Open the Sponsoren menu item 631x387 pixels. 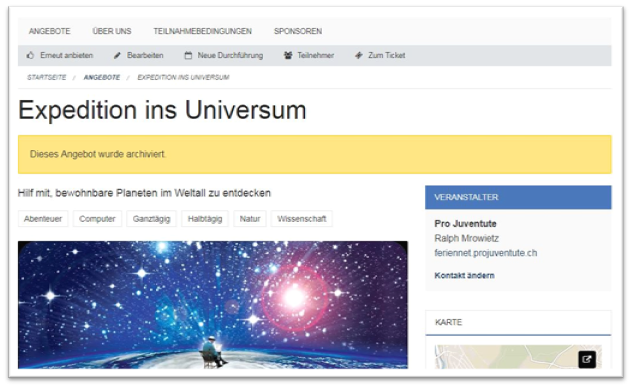pyautogui.click(x=298, y=31)
